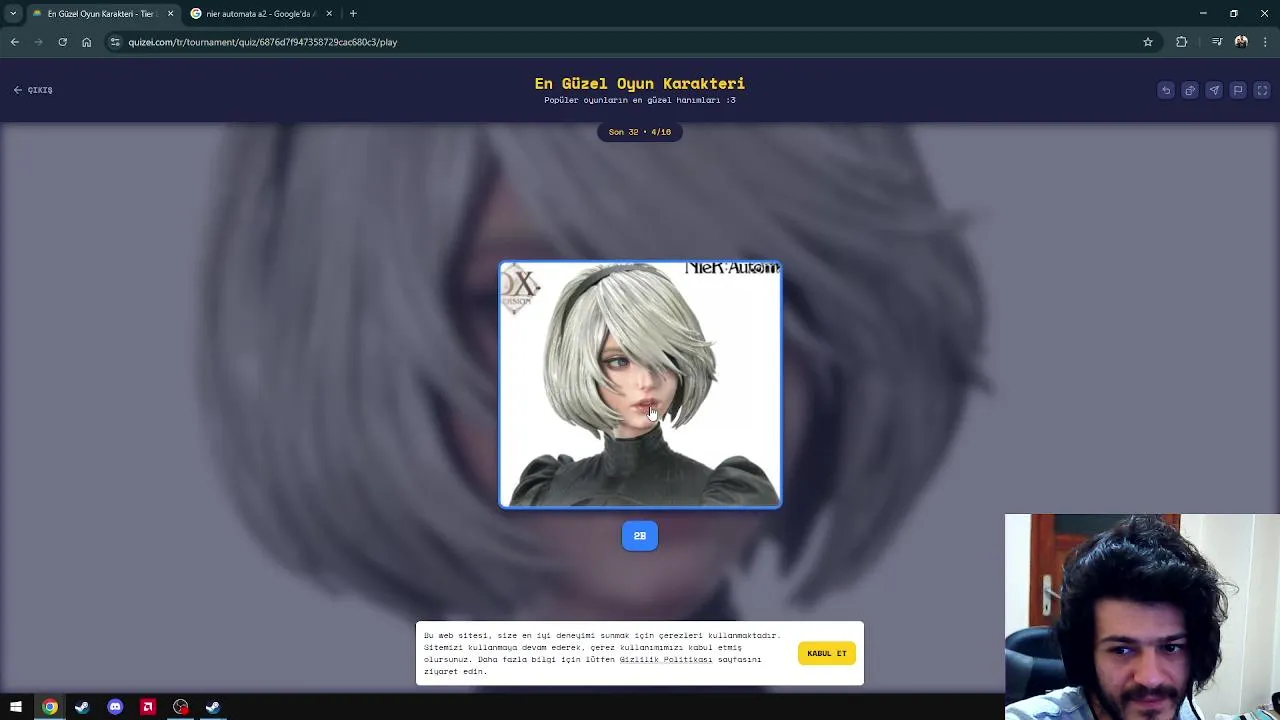The width and height of the screenshot is (1280, 720).
Task: Accept cookies with KABUL ET button
Action: 827,653
